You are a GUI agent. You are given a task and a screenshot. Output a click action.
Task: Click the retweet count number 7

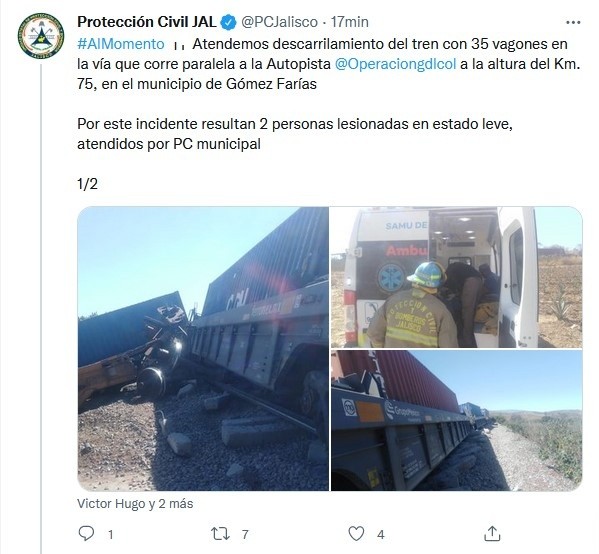tap(245, 534)
